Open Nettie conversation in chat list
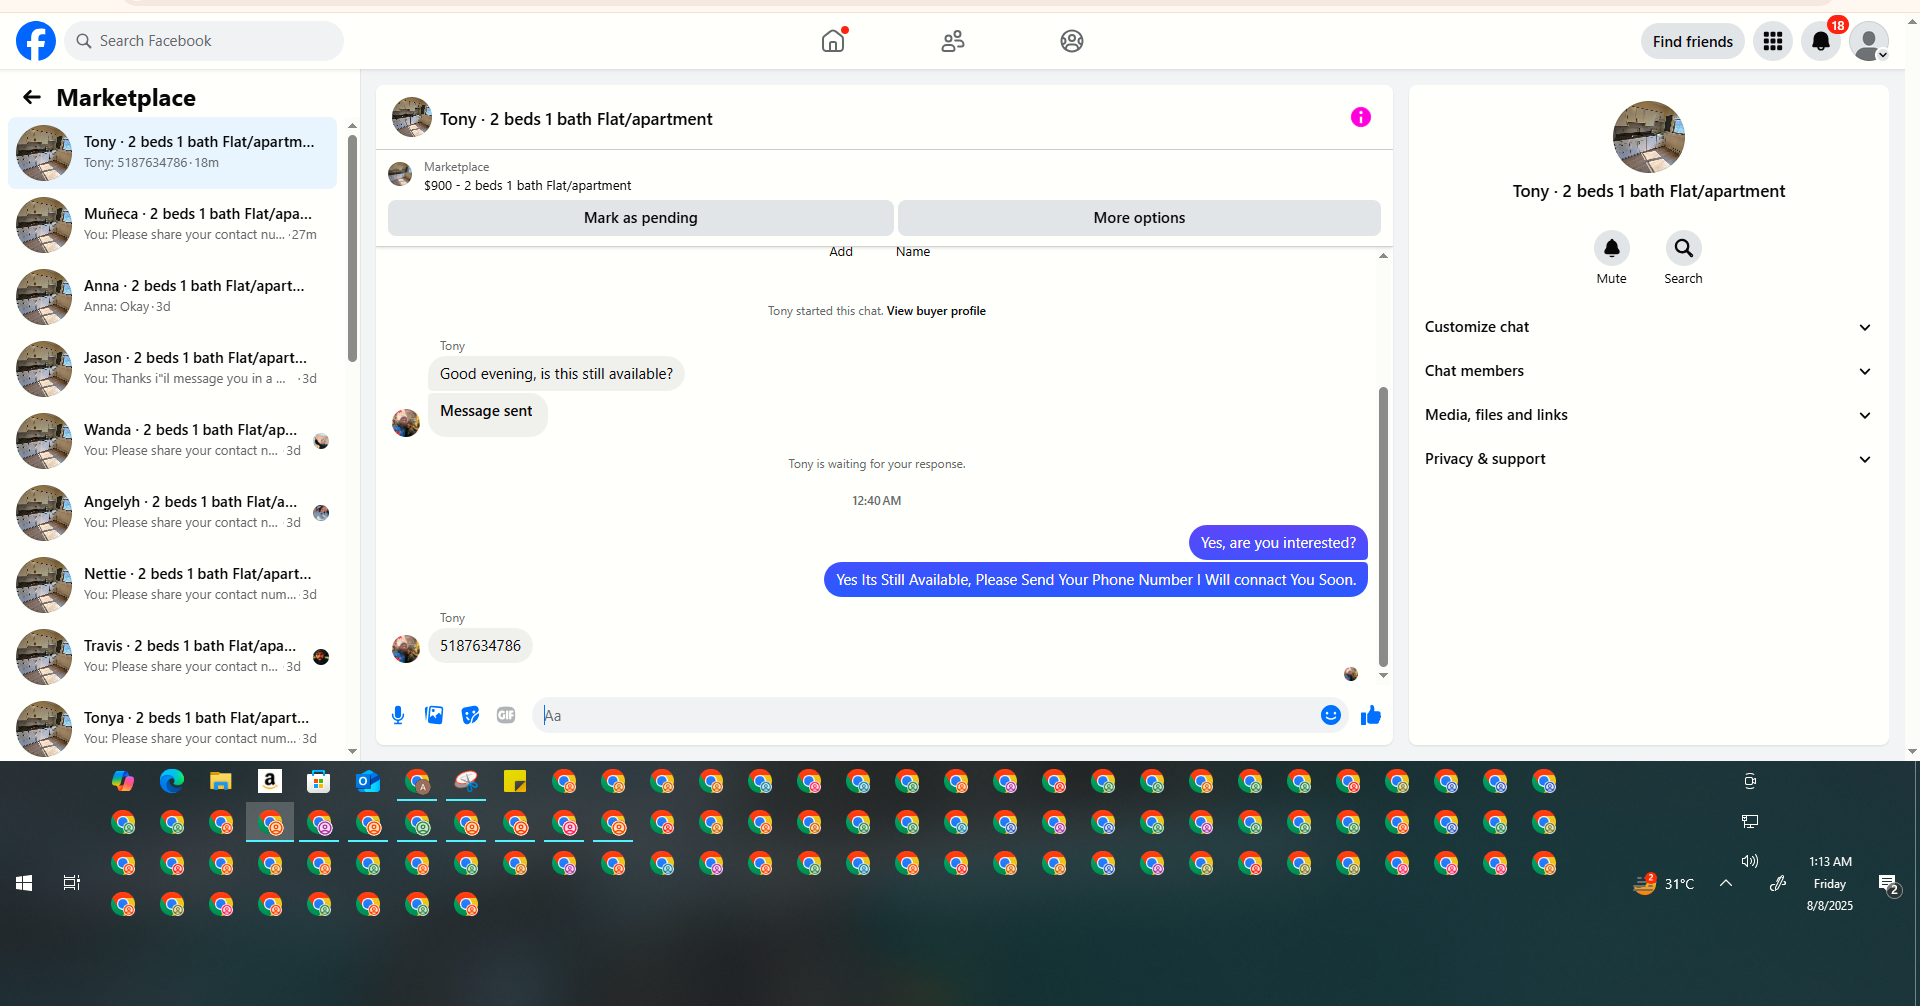Screen dimensions: 1920x1006 [172, 585]
